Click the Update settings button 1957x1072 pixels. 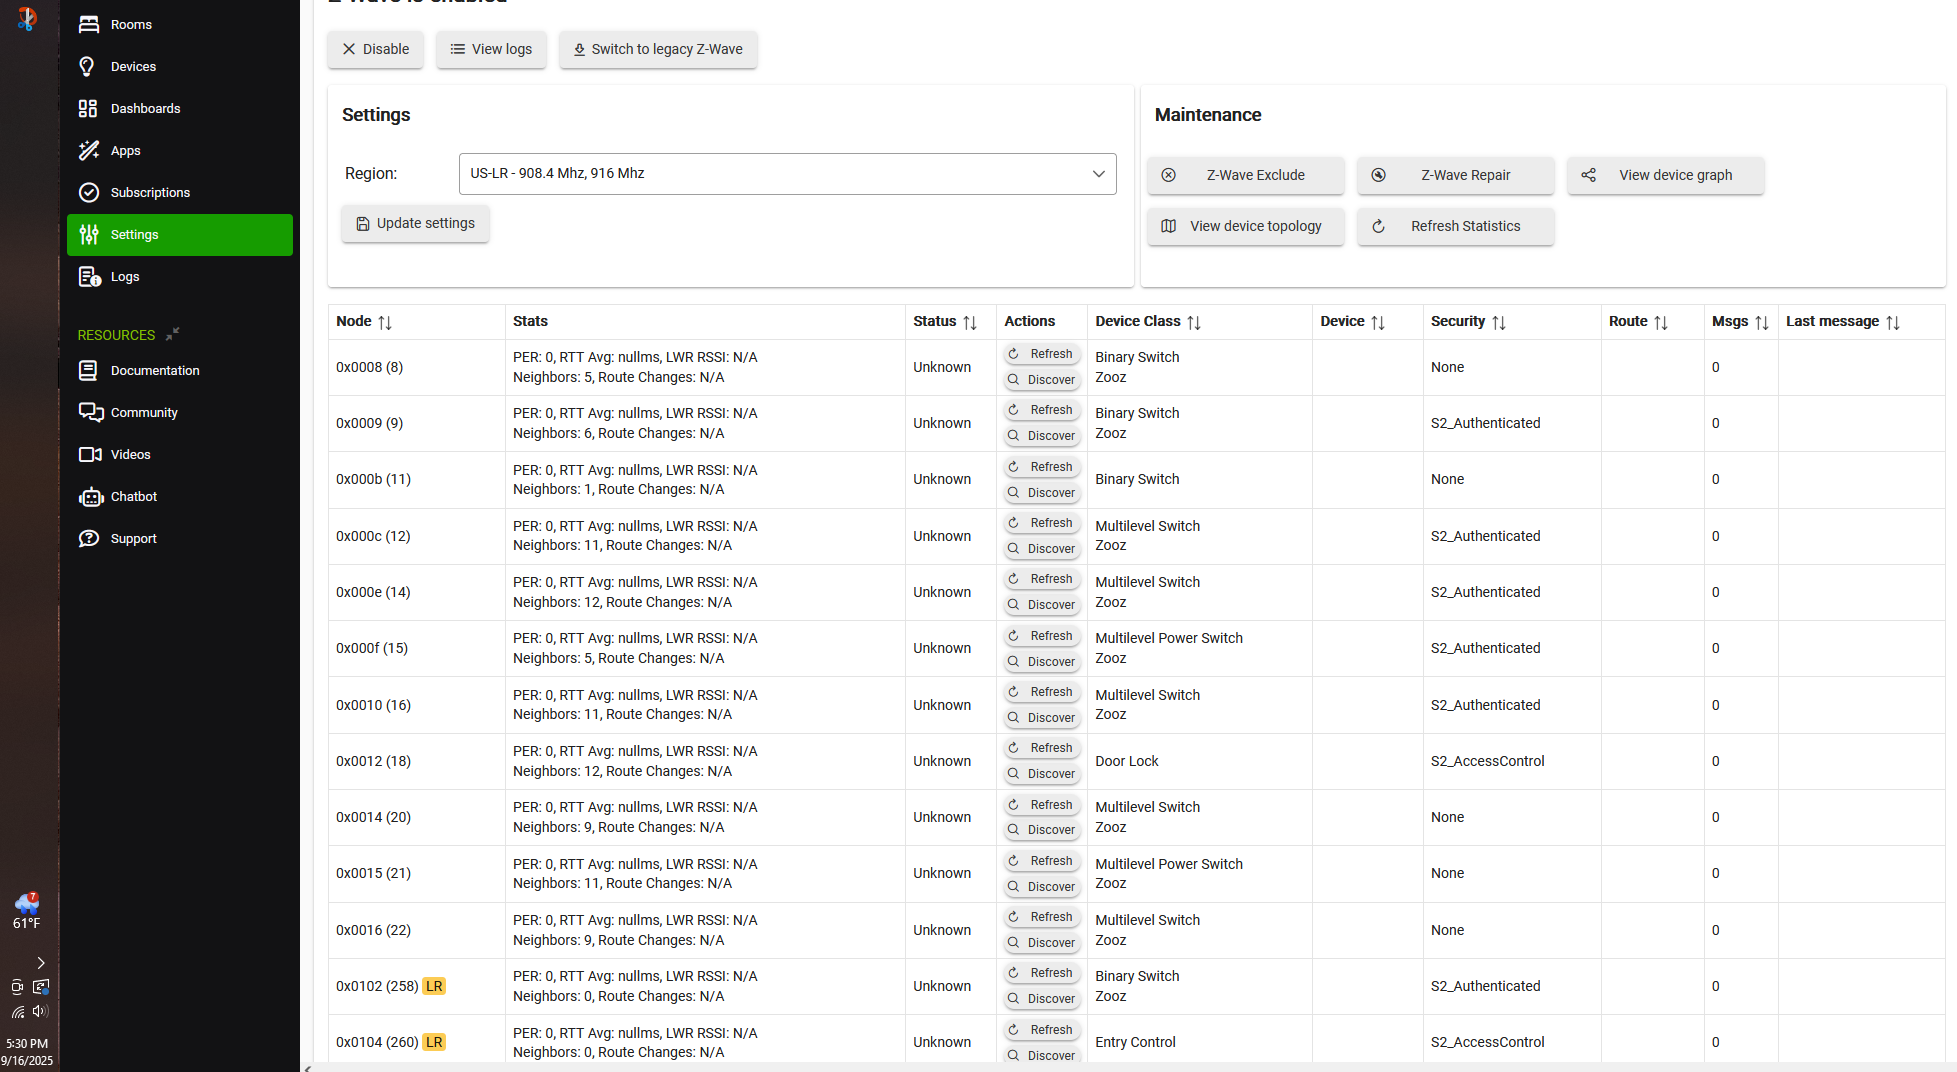pos(415,224)
